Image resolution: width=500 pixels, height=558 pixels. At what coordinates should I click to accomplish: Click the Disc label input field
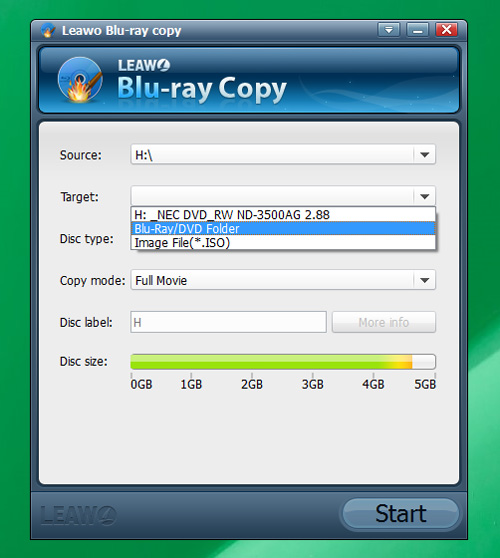coord(228,322)
